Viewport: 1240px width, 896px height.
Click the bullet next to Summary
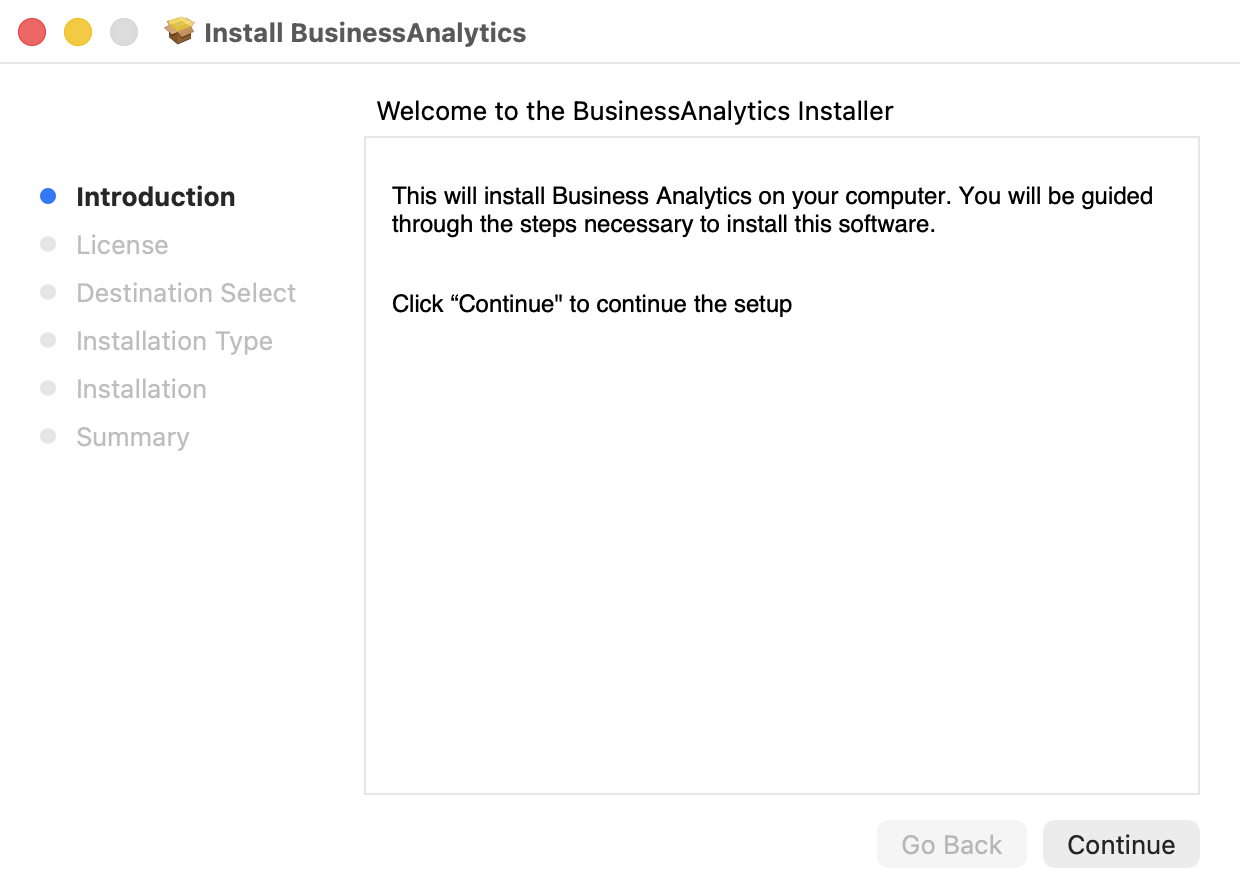(48, 436)
